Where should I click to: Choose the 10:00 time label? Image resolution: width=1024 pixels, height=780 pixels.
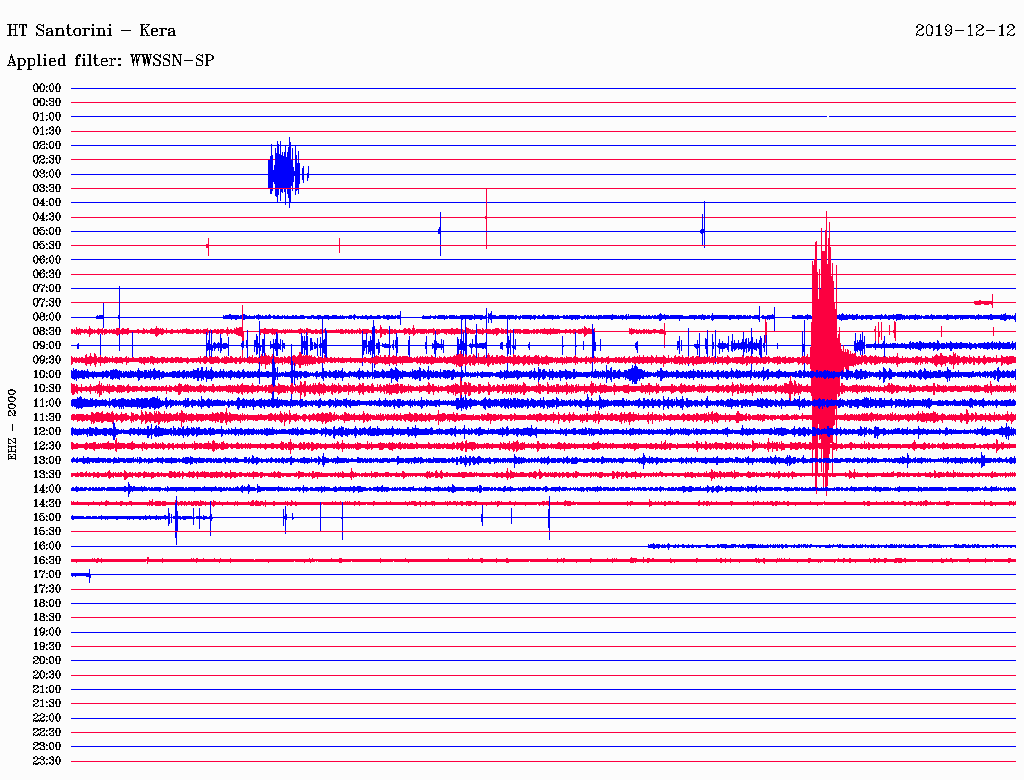coord(47,374)
